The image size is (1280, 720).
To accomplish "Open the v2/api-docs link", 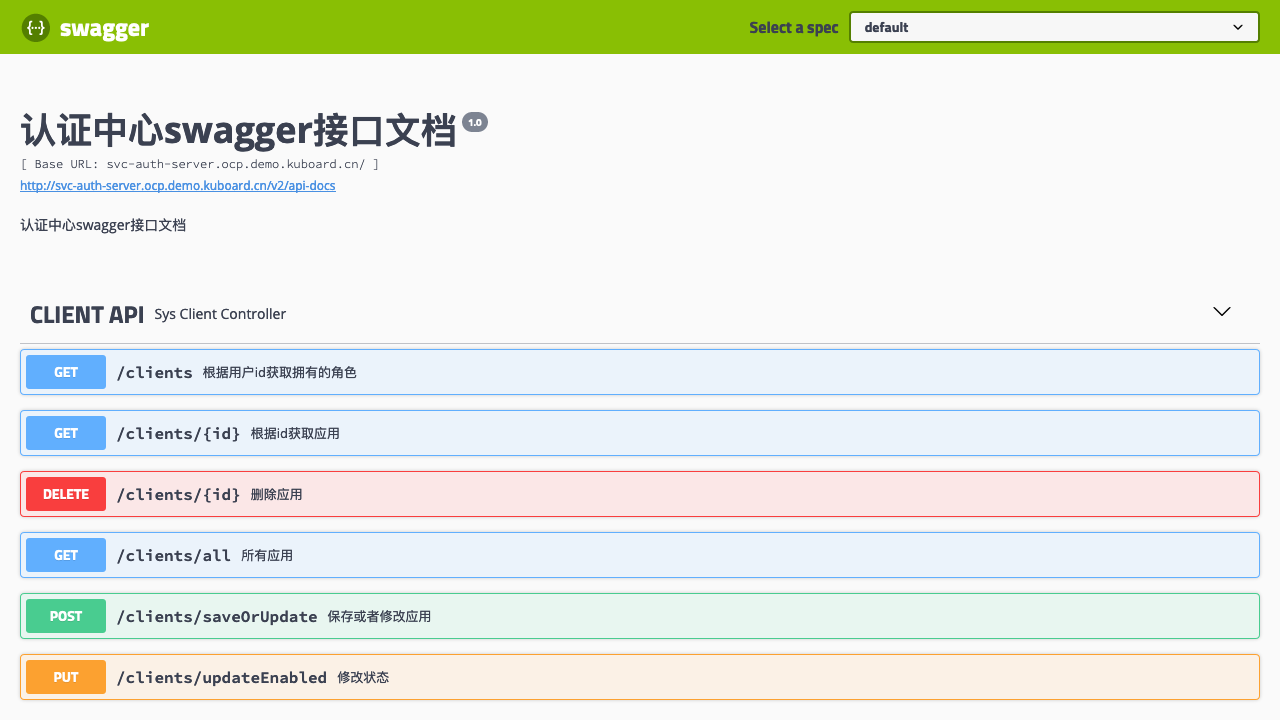I will (x=177, y=186).
